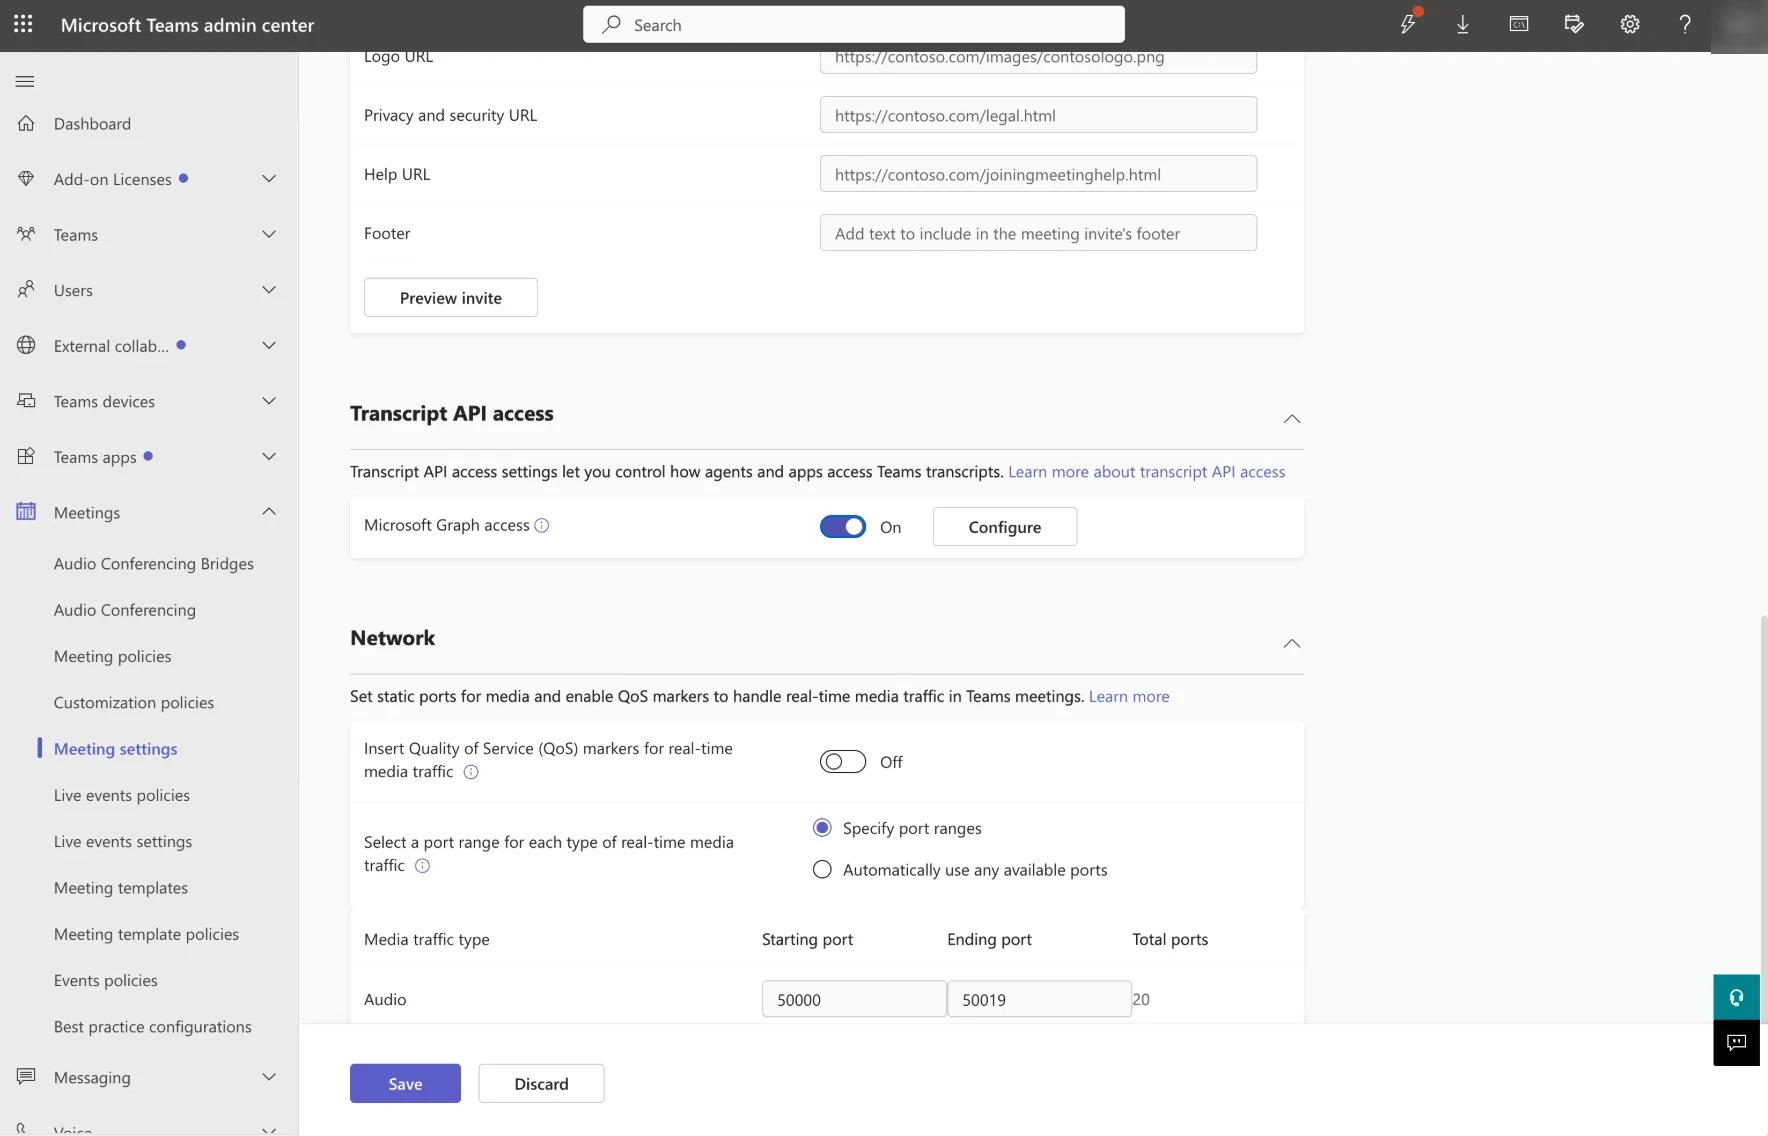Collapse the navigation hamburger menu
The height and width of the screenshot is (1136, 1768).
(25, 81)
